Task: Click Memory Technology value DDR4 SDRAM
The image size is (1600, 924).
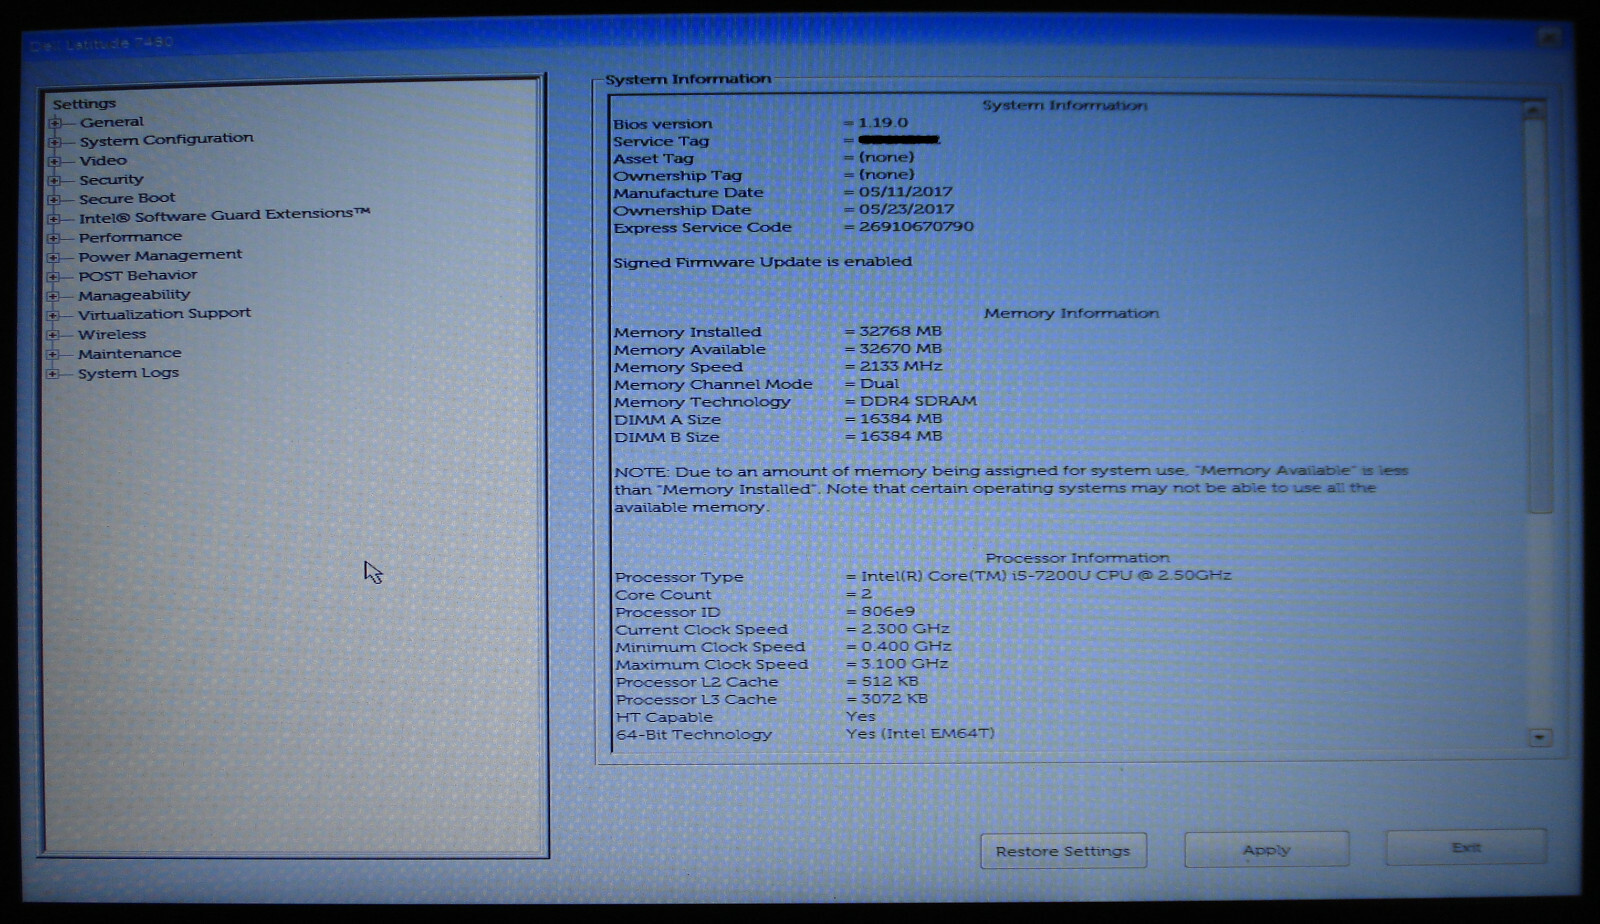Action: coord(918,401)
